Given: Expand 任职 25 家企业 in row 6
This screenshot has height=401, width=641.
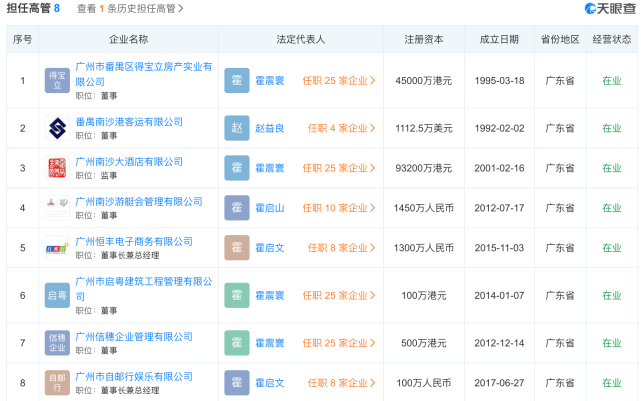Looking at the screenshot, I should point(339,296).
